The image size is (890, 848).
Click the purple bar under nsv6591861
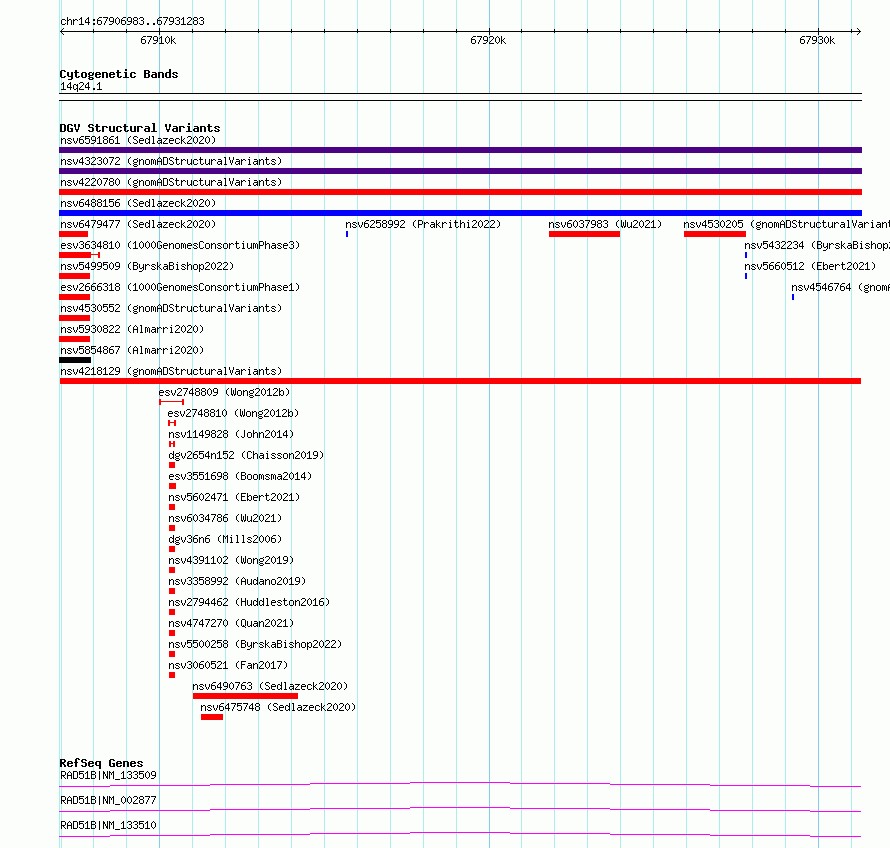click(460, 150)
